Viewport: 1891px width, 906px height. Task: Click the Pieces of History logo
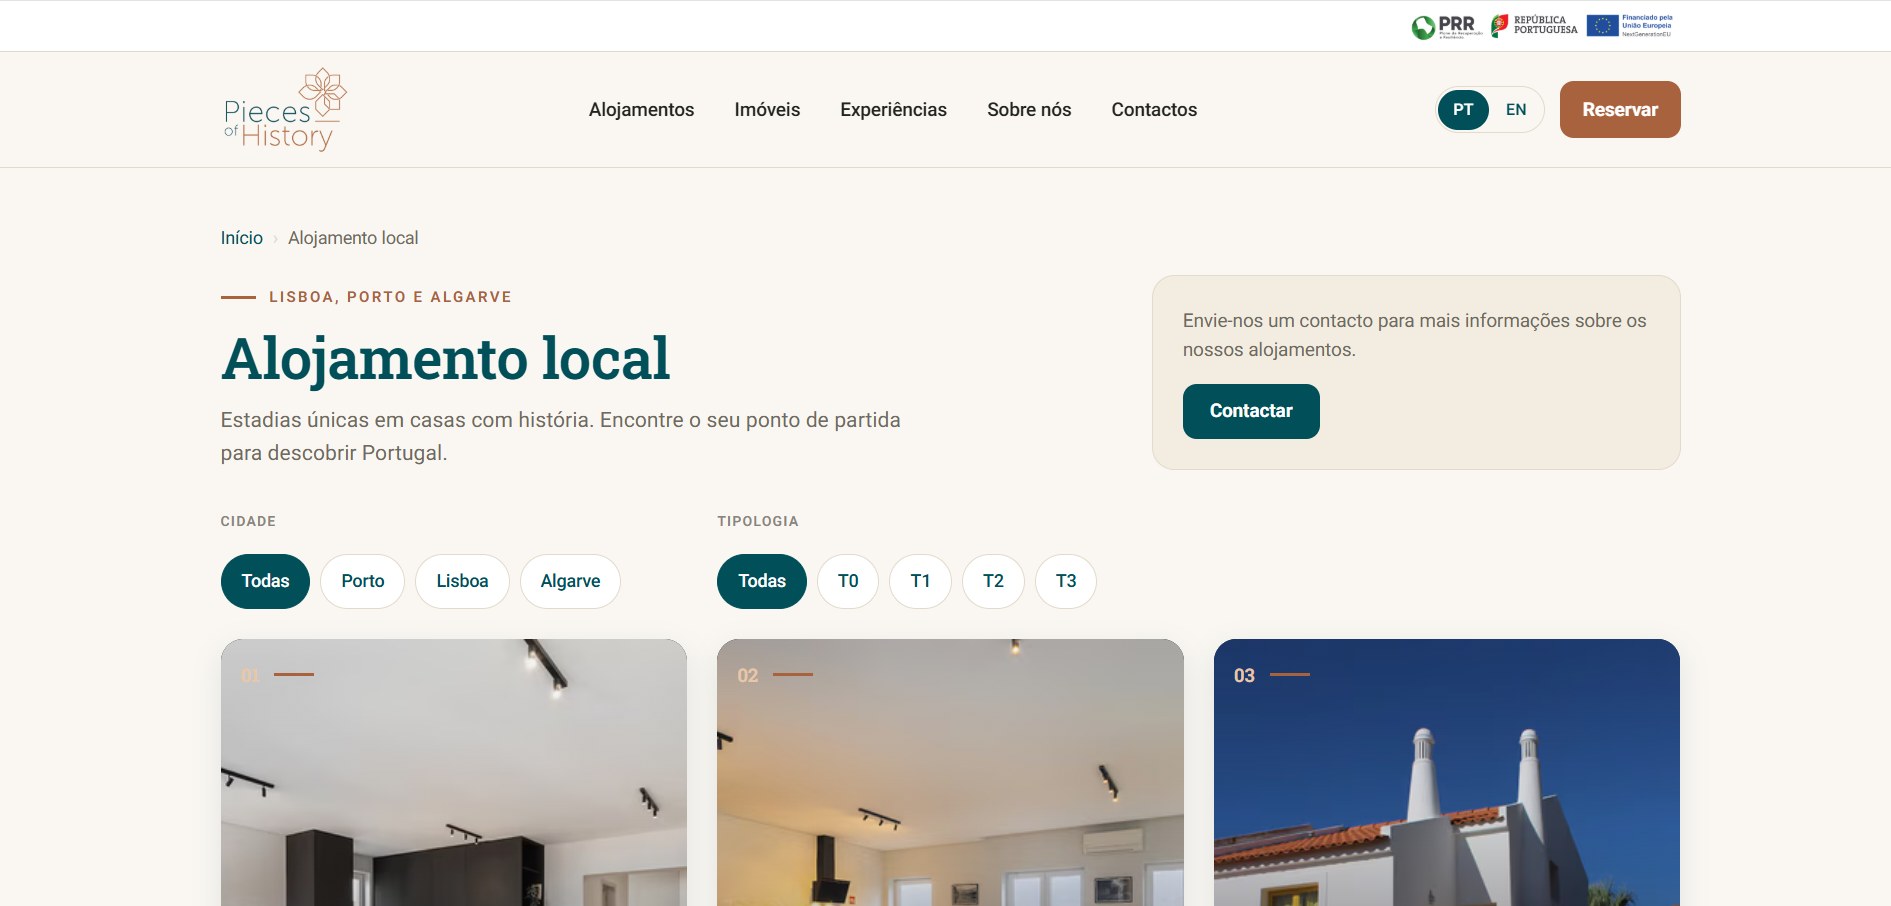coord(285,110)
